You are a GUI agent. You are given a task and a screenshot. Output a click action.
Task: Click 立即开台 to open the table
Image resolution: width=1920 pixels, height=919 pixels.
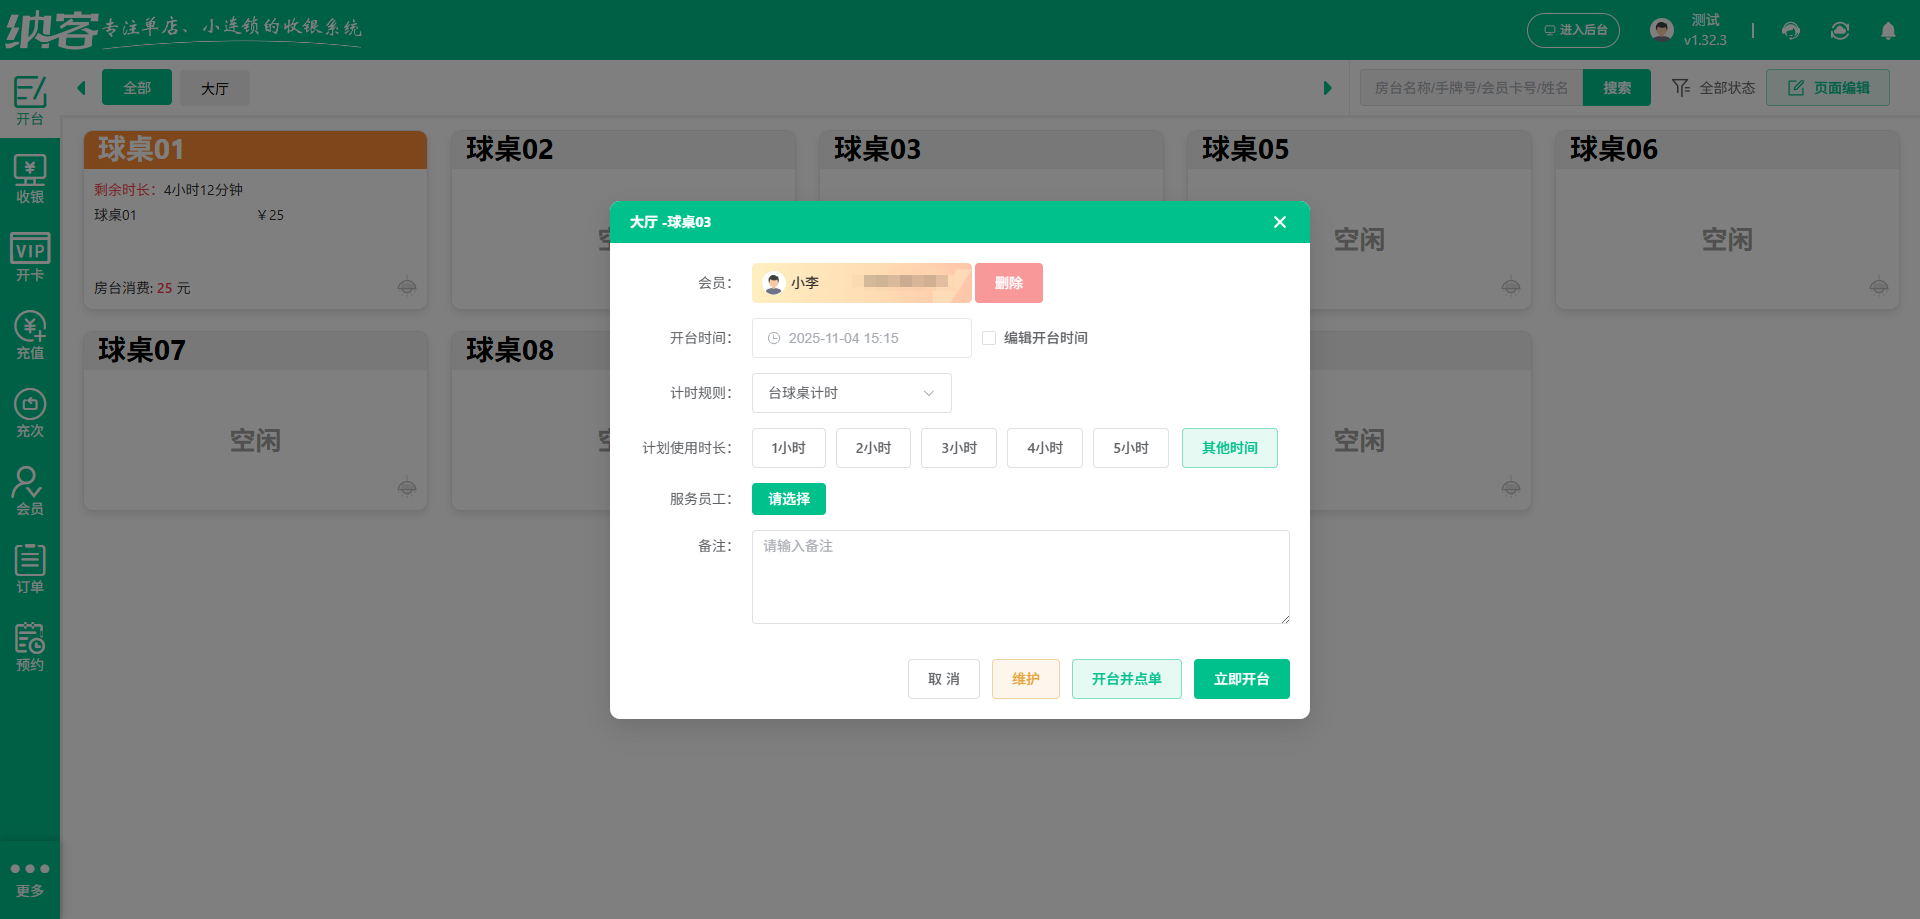(x=1241, y=679)
